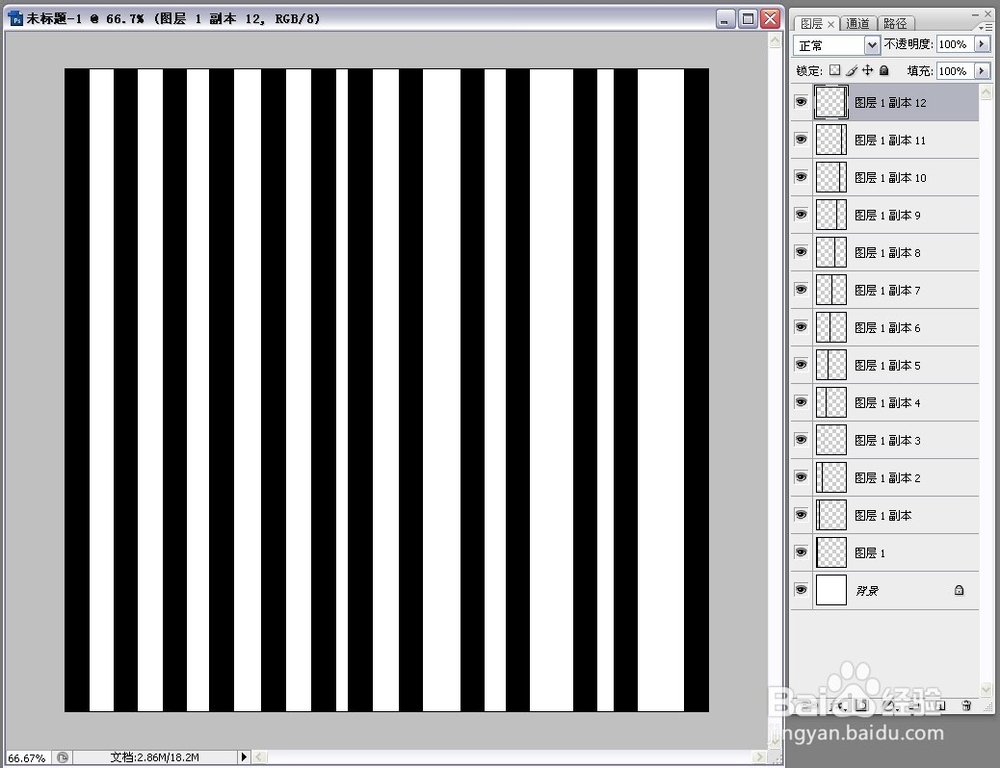Toggle visibility of 图层 1 副本 7

tap(801, 290)
